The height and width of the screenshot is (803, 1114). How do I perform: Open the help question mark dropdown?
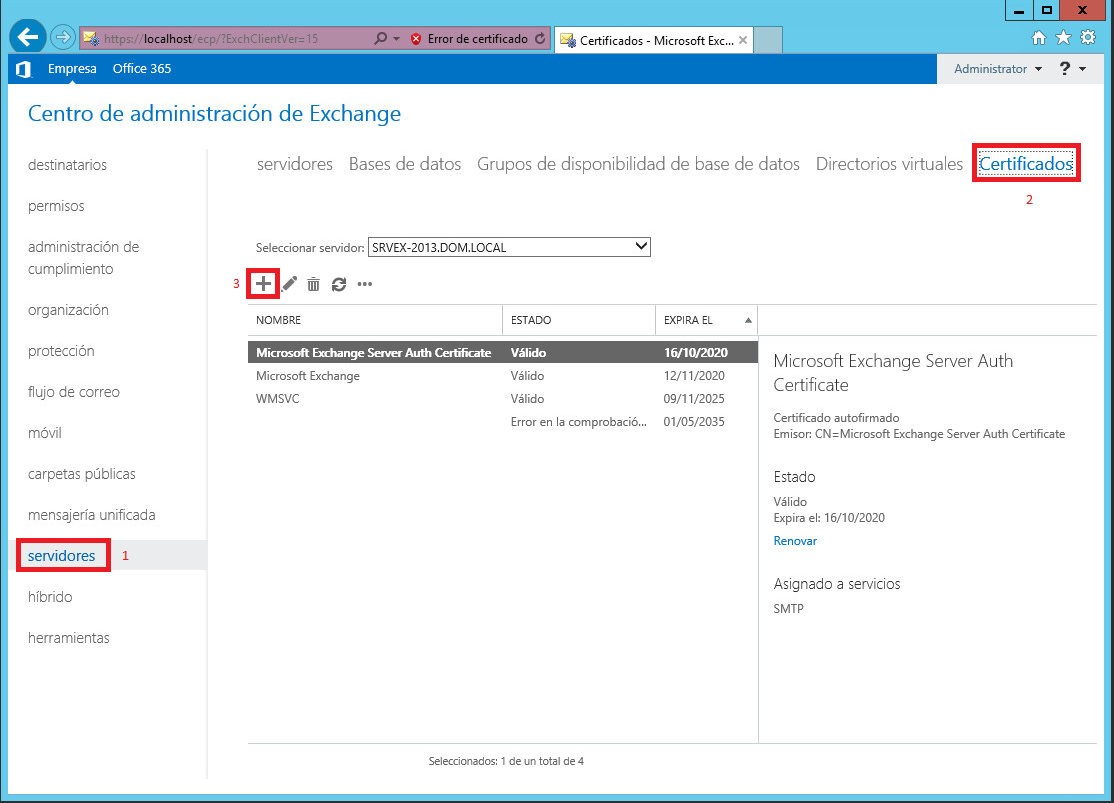coord(1069,68)
